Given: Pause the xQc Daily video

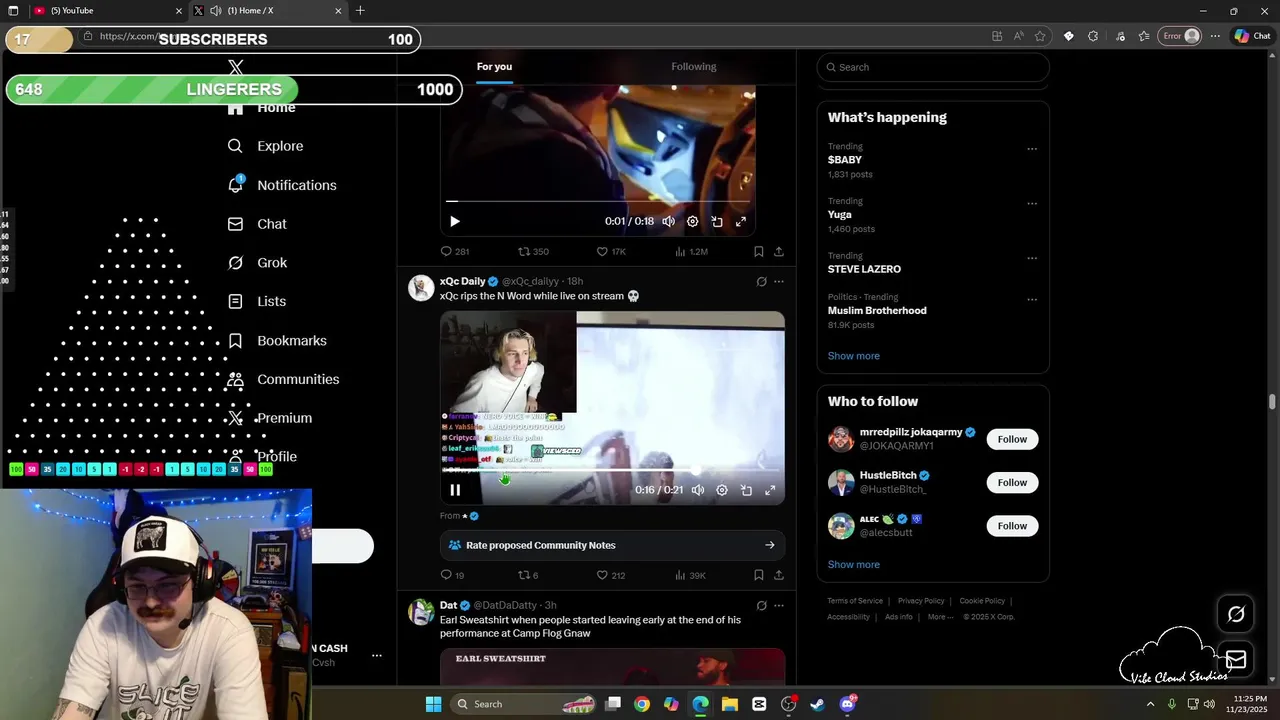Looking at the screenshot, I should pyautogui.click(x=455, y=490).
